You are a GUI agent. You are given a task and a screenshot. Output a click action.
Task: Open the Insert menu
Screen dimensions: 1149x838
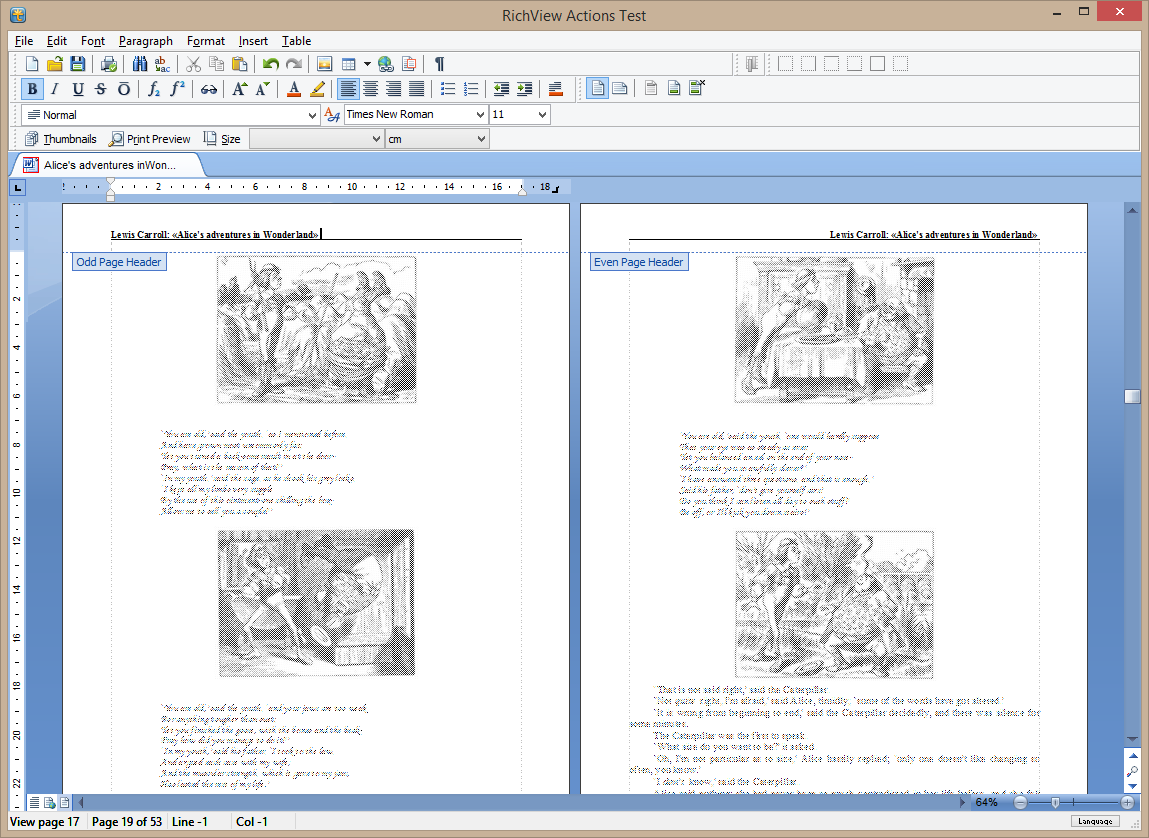pos(253,41)
